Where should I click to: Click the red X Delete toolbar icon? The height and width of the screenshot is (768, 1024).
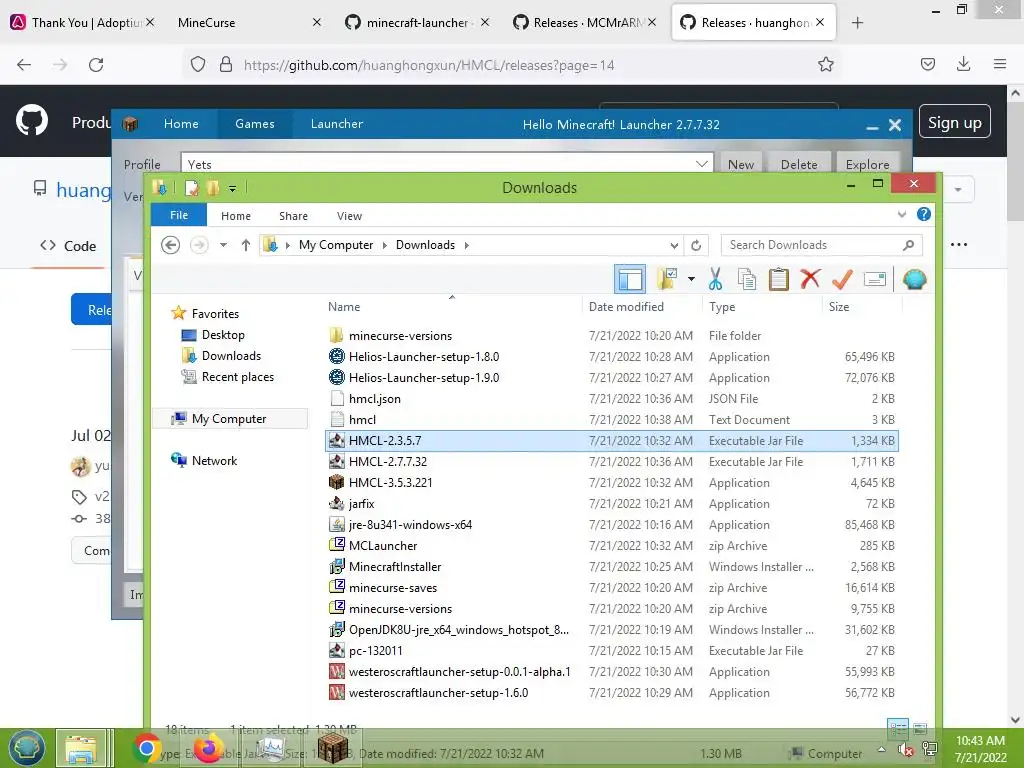point(810,279)
